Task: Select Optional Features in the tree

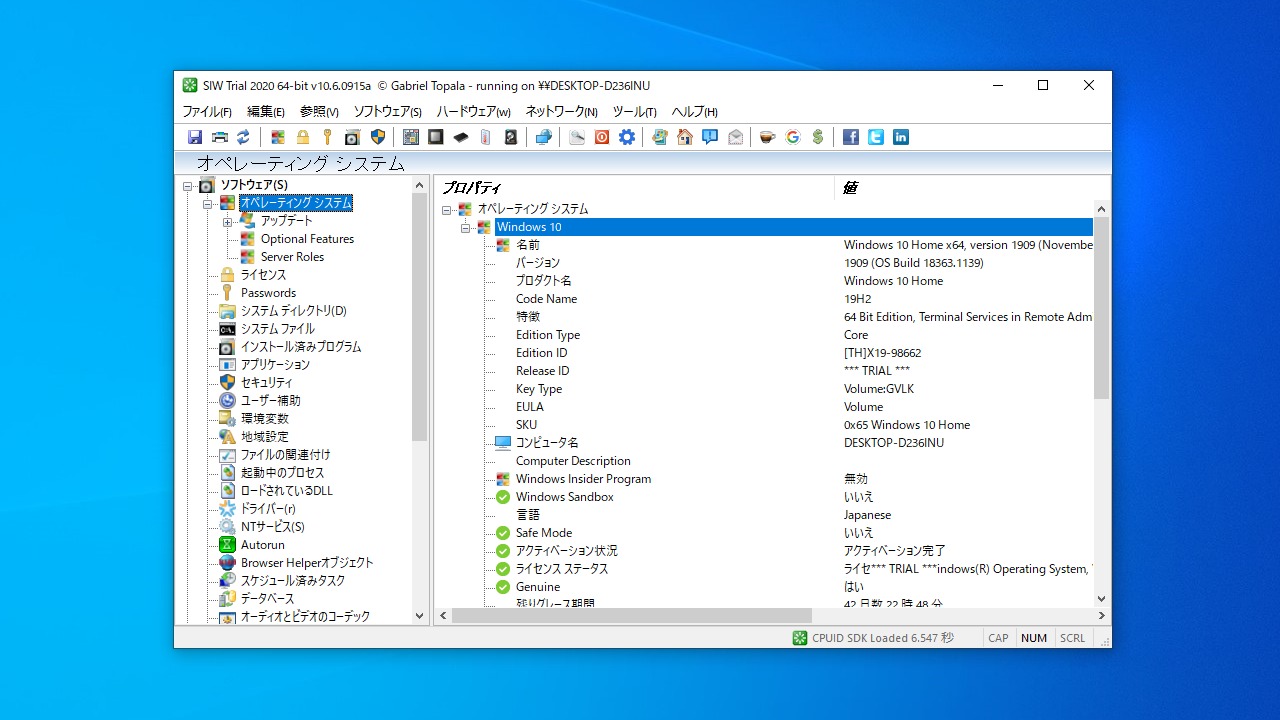Action: tap(307, 239)
